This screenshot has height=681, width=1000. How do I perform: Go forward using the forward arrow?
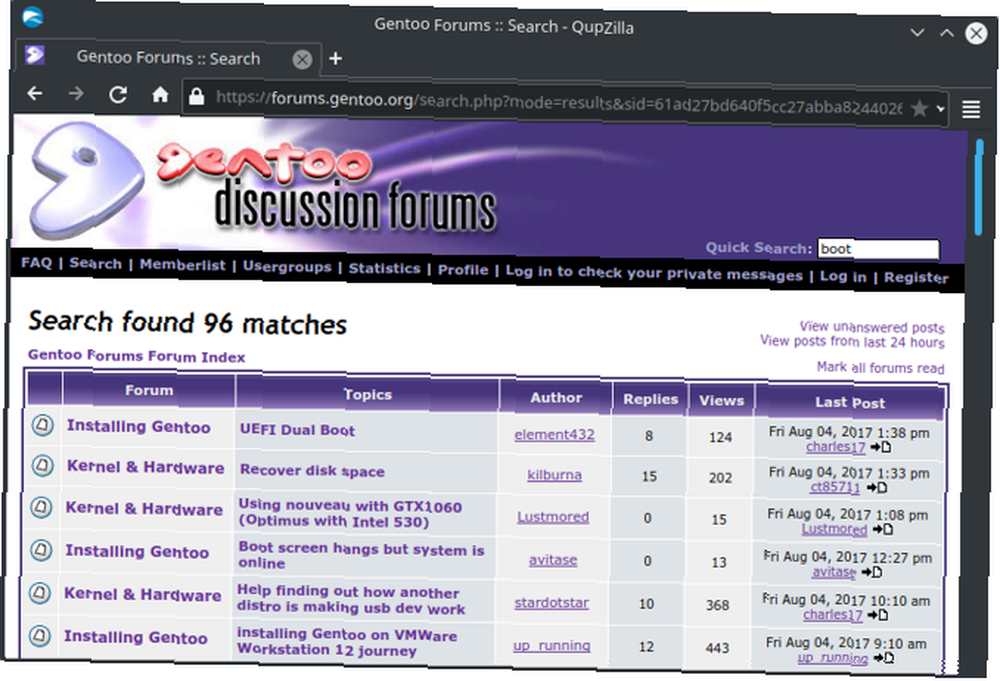point(77,94)
